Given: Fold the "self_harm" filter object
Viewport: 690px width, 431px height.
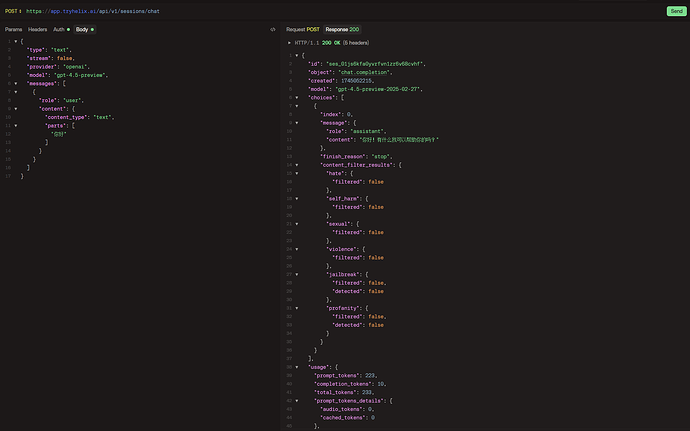Looking at the screenshot, I should point(297,199).
